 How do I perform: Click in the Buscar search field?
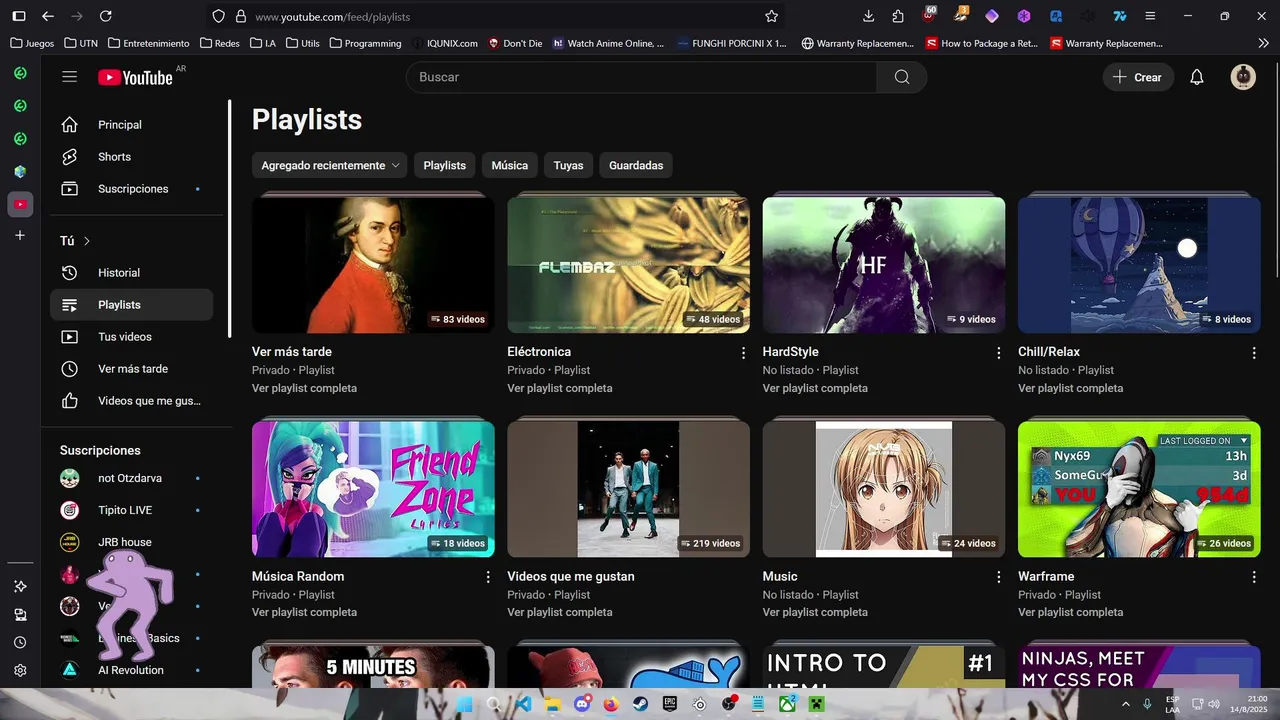click(641, 77)
